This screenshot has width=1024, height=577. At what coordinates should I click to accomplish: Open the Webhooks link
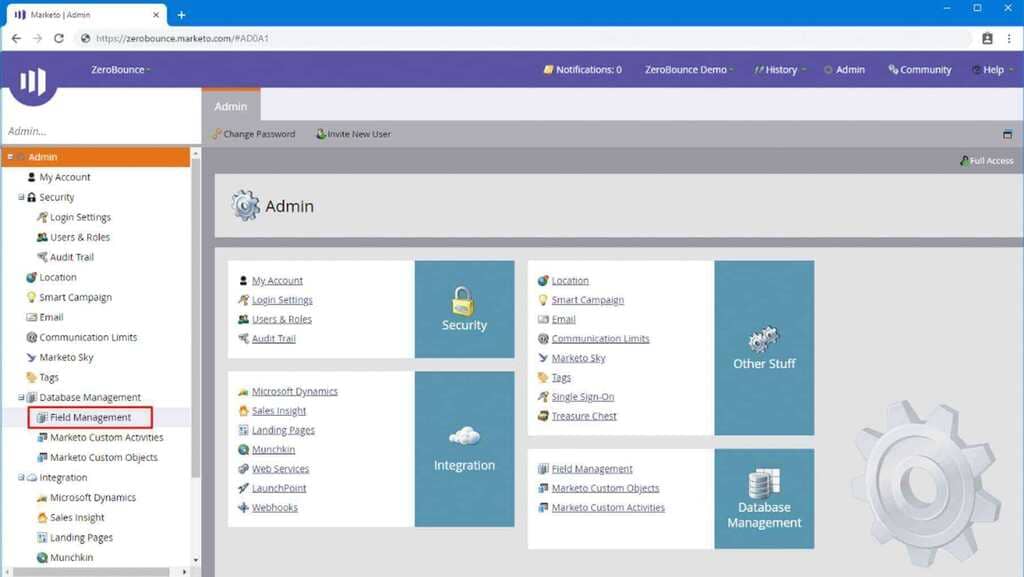tap(275, 507)
